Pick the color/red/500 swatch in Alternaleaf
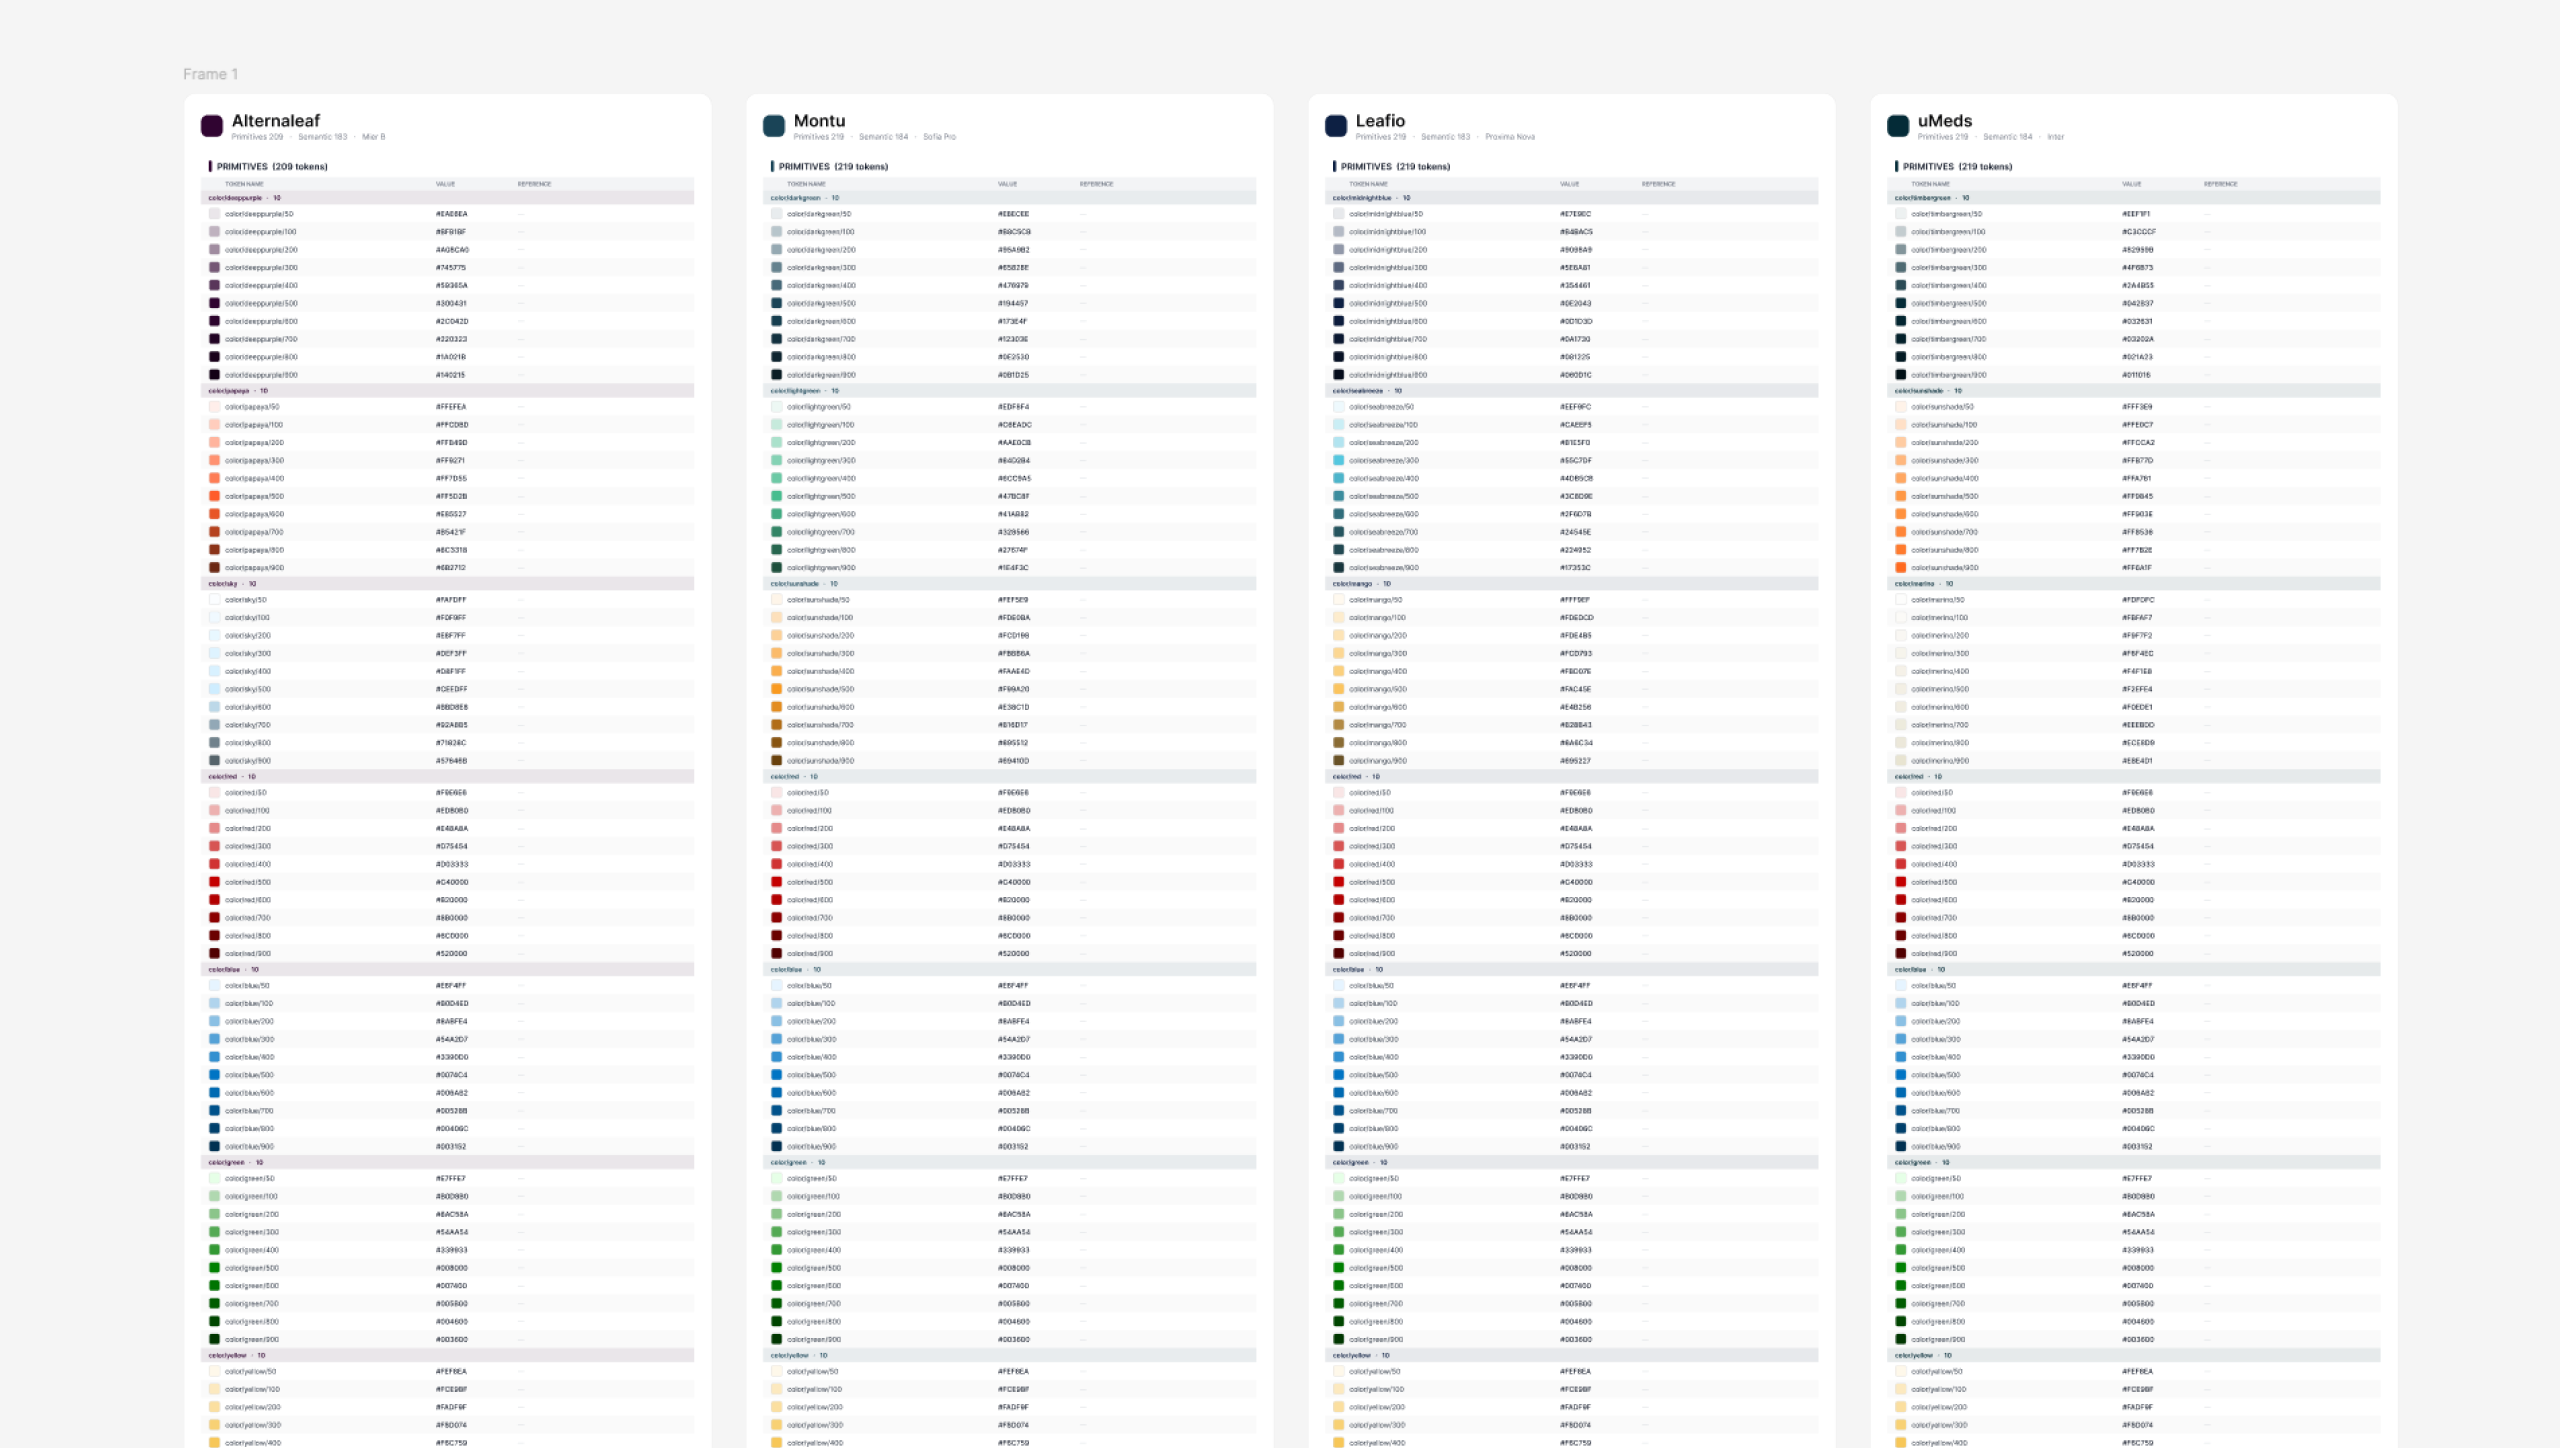 click(214, 882)
